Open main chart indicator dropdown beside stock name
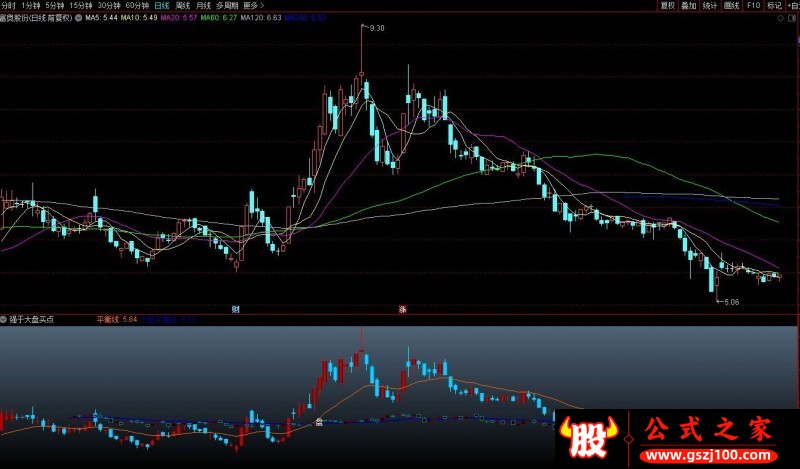Screen dimensions: 800x469 click(79, 18)
